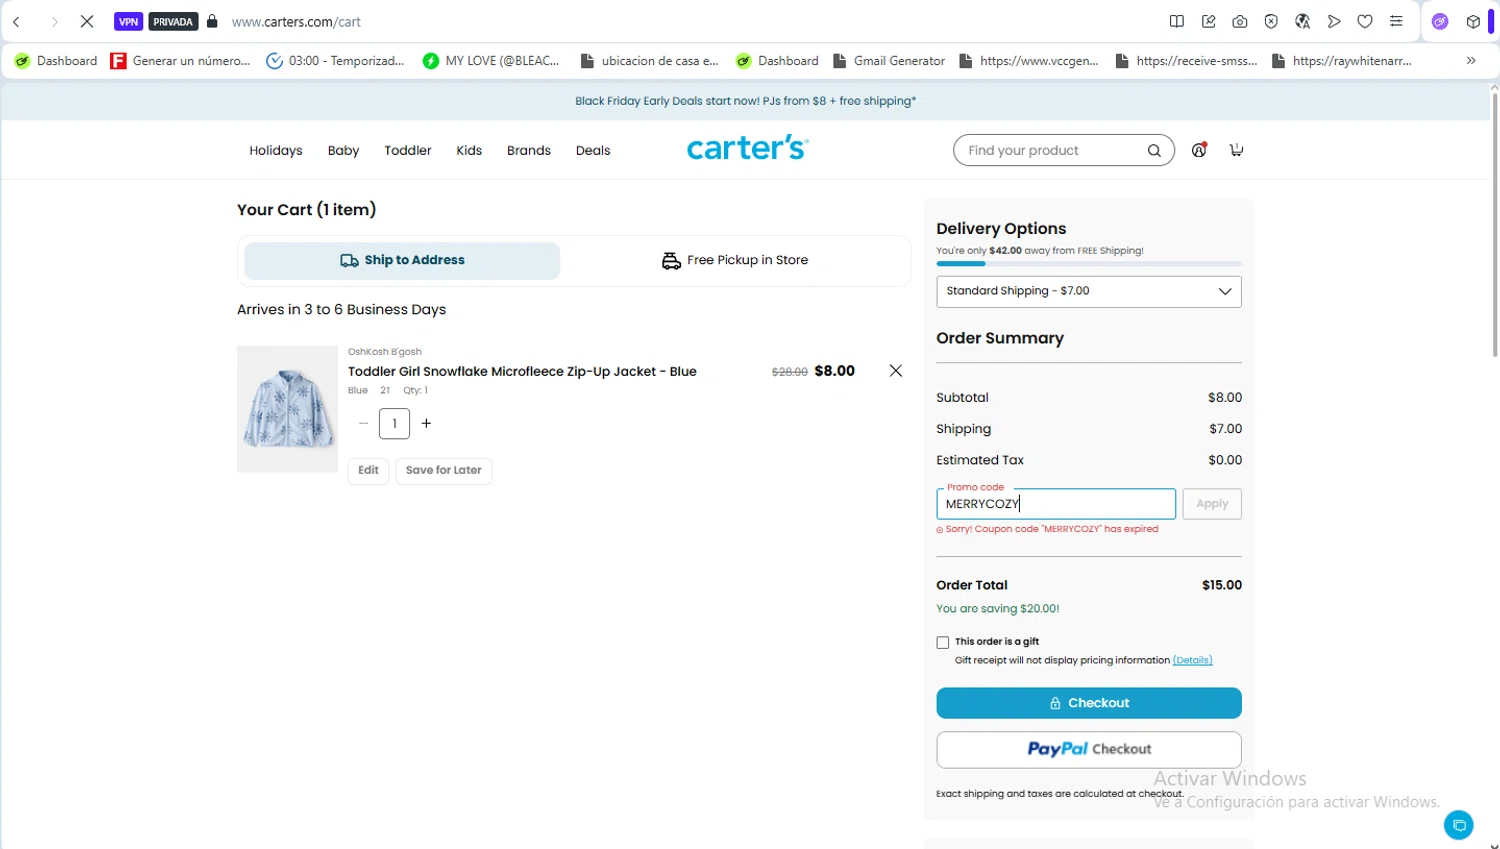This screenshot has width=1500, height=849.
Task: Open the purple sidebar assistant icon
Action: [x=1440, y=21]
